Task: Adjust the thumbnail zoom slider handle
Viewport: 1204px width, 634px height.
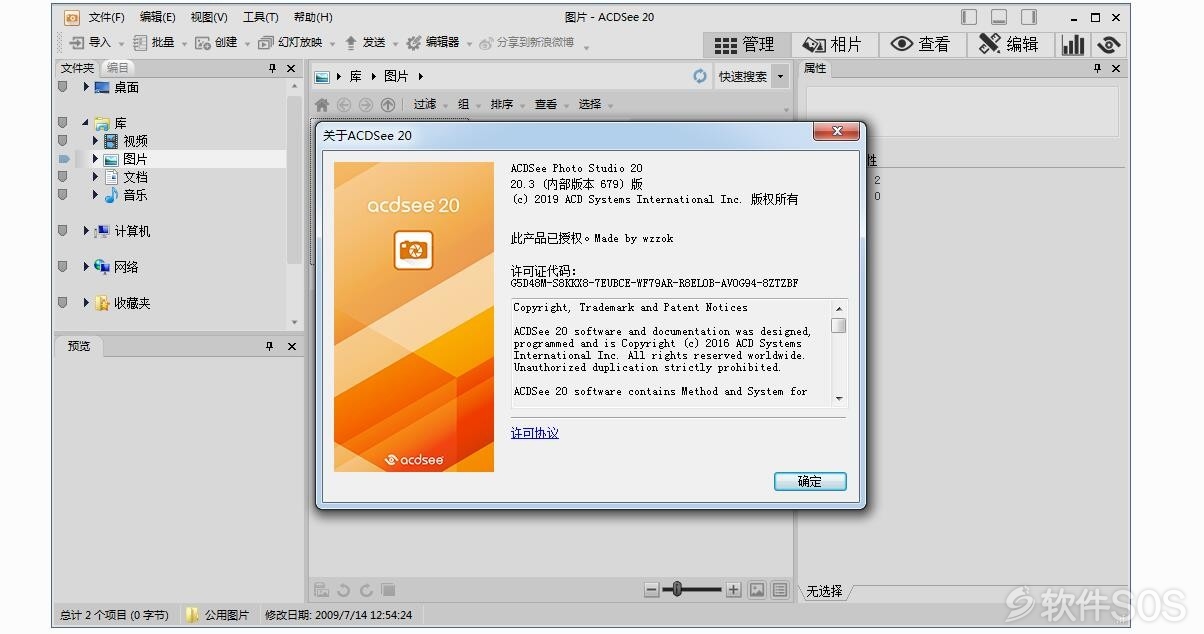Action: pos(677,590)
